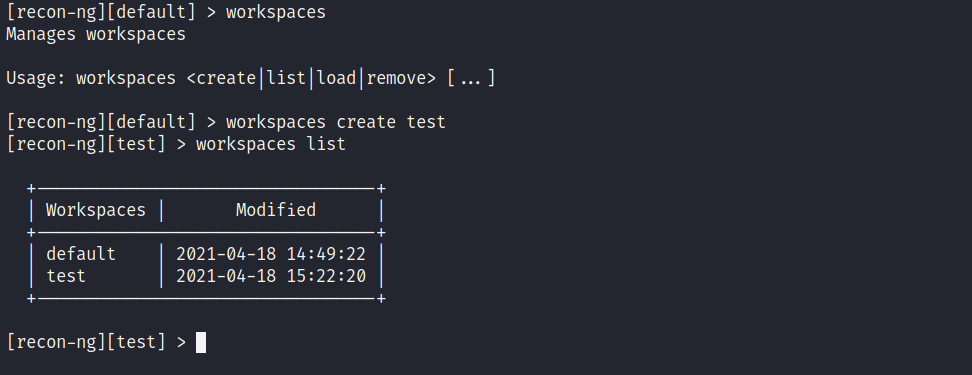
Task: Click the '[...]' placeholder in usage line
Action: coord(471,79)
